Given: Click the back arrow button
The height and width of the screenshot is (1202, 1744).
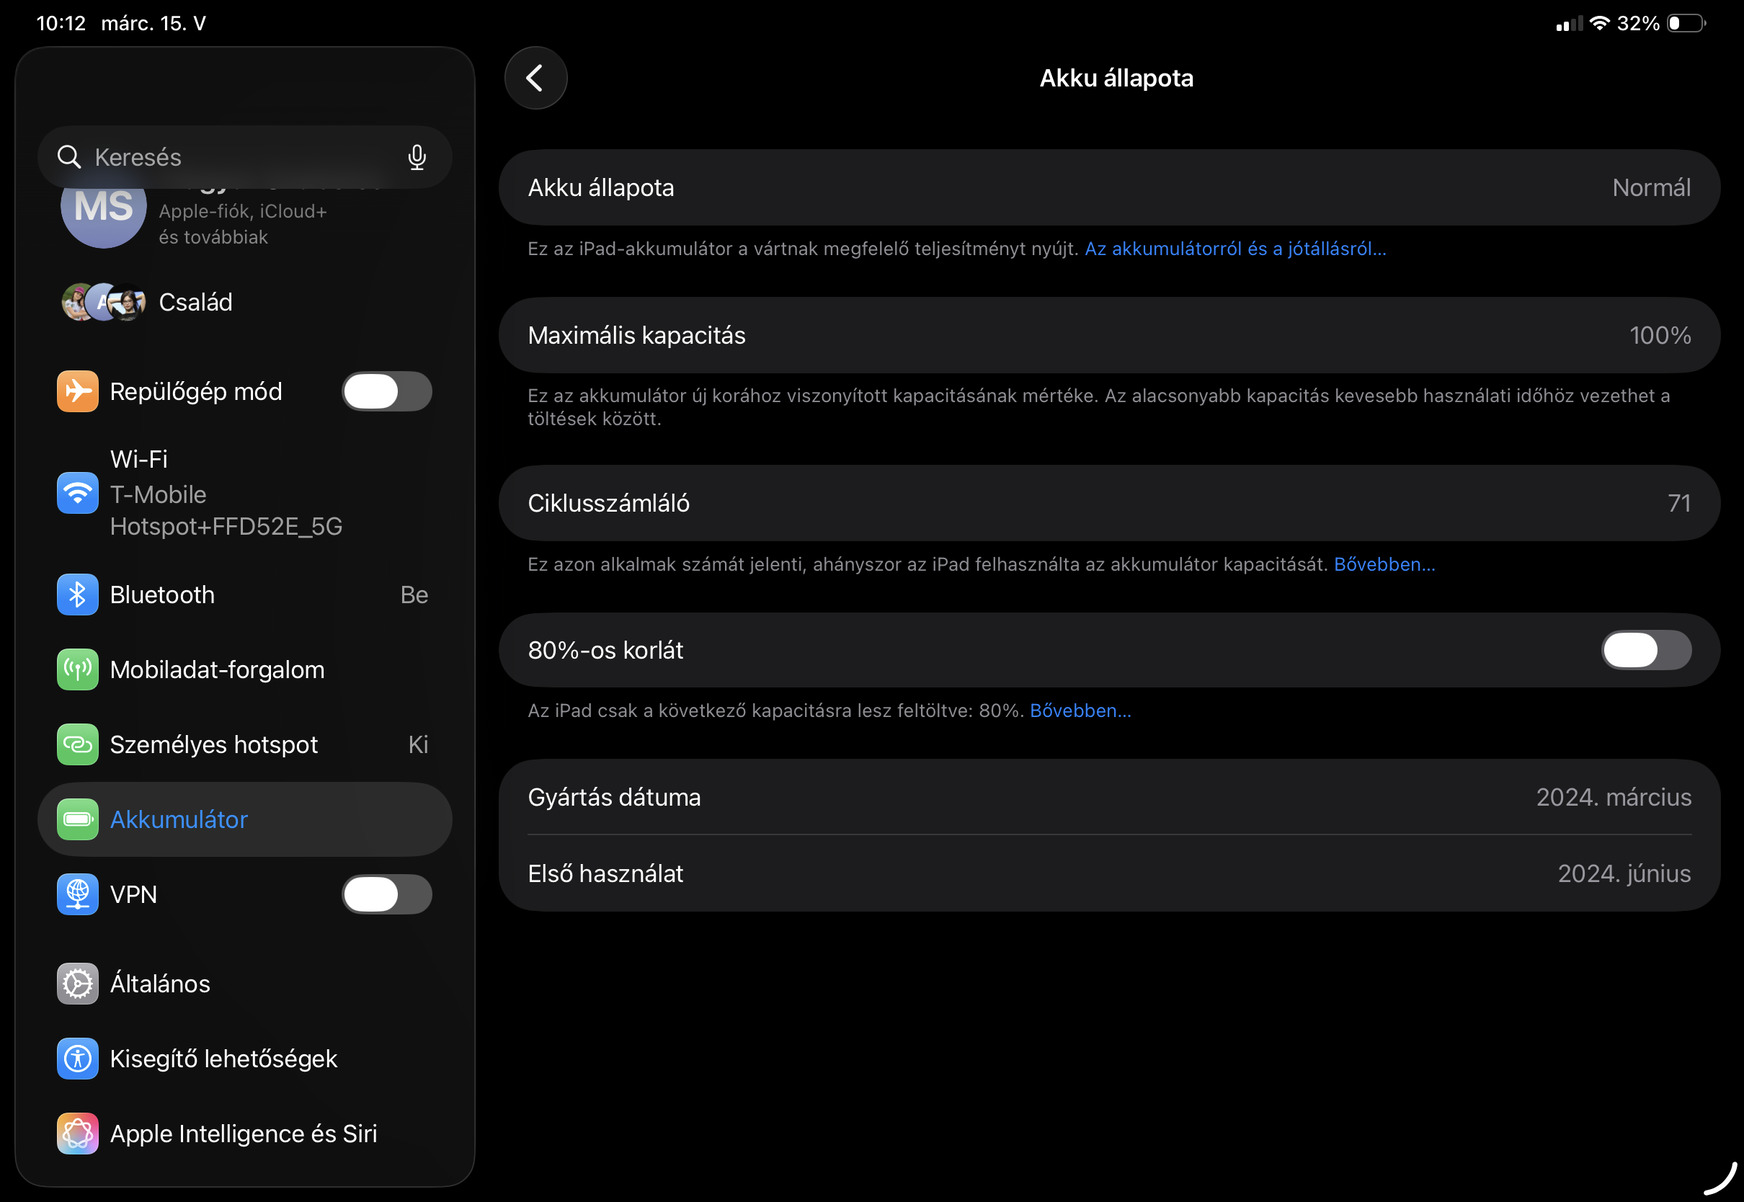Looking at the screenshot, I should coord(536,78).
